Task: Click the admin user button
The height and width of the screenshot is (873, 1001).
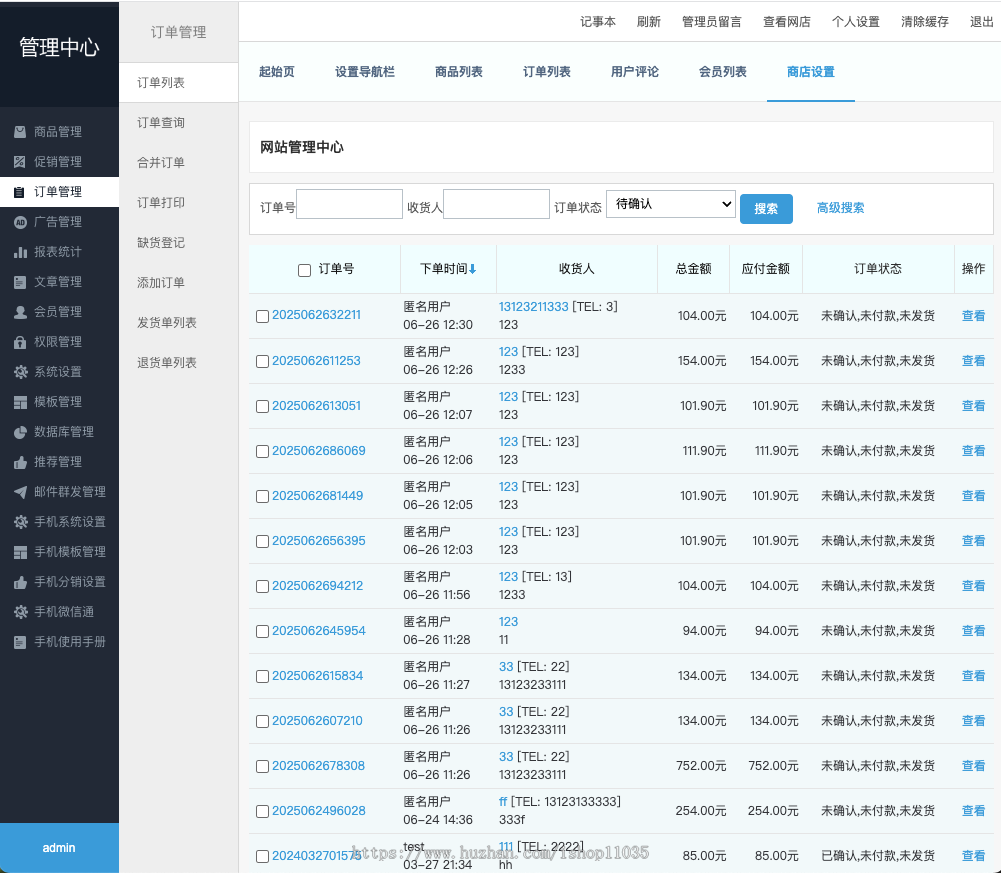Action: (x=59, y=847)
